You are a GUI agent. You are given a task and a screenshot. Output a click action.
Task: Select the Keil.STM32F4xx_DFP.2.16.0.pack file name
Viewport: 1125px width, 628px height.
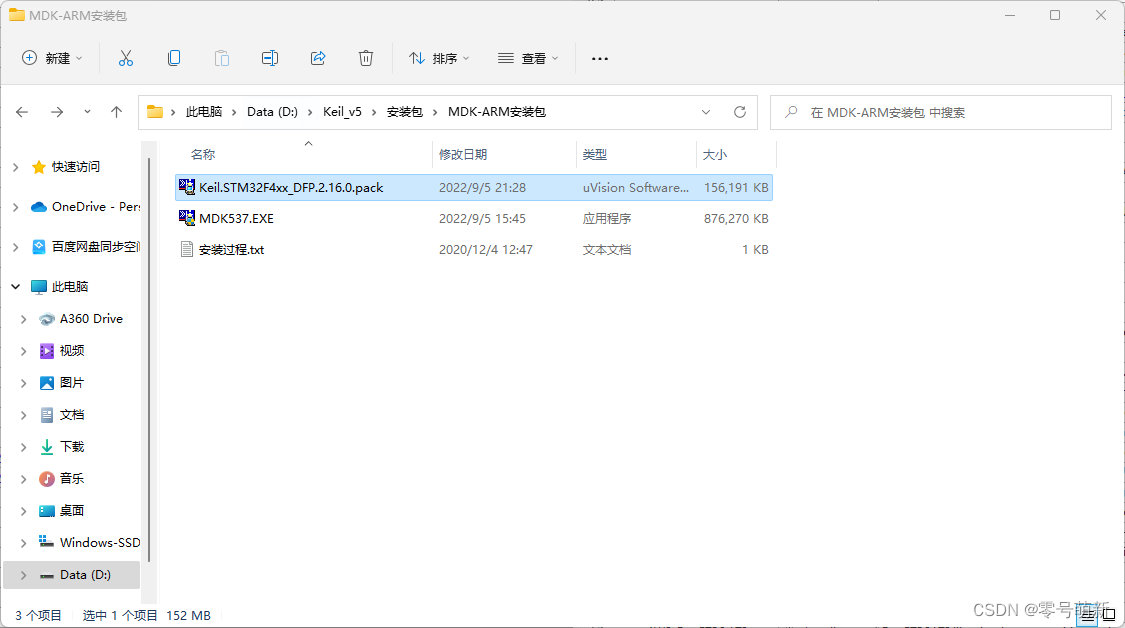291,187
